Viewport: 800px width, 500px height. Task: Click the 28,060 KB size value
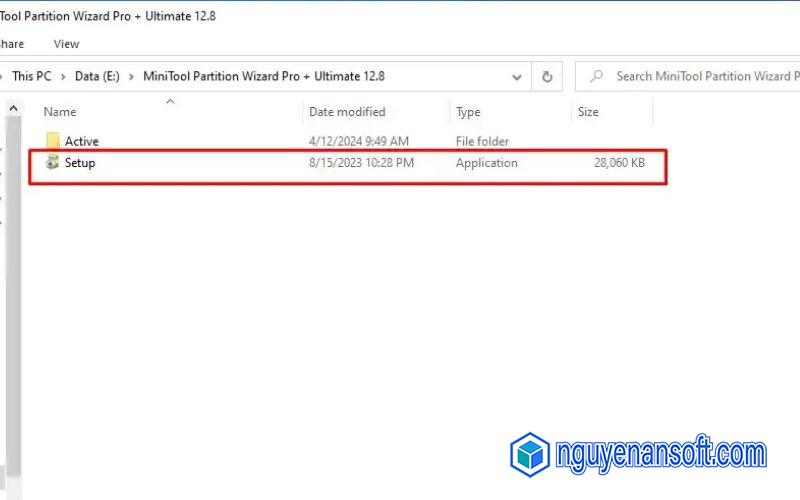(619, 163)
